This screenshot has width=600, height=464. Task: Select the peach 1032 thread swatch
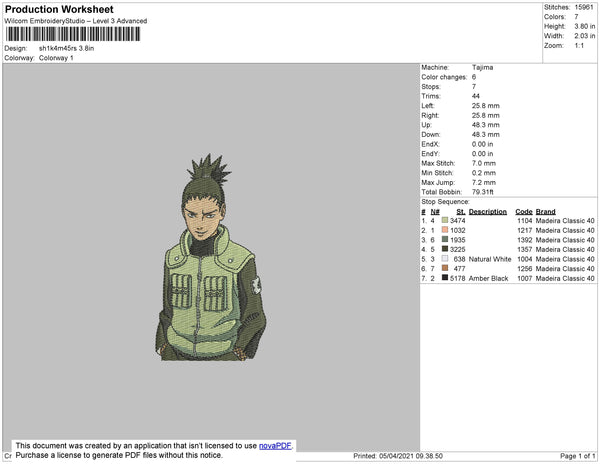click(x=445, y=230)
